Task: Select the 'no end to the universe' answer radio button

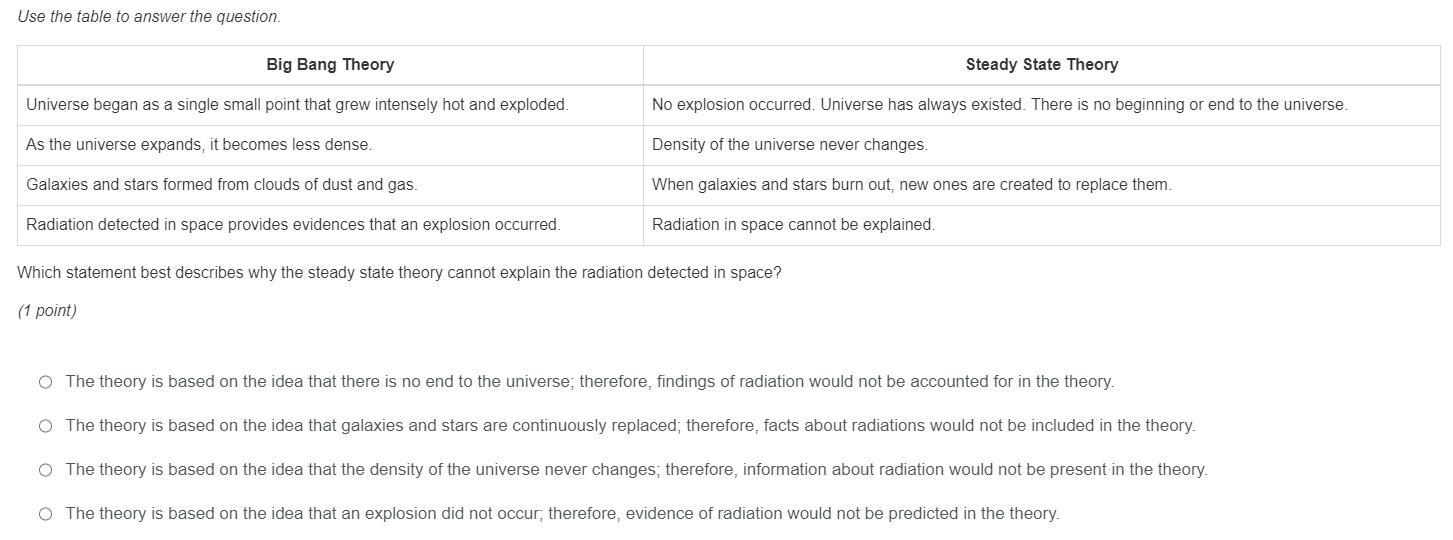Action: (45, 382)
